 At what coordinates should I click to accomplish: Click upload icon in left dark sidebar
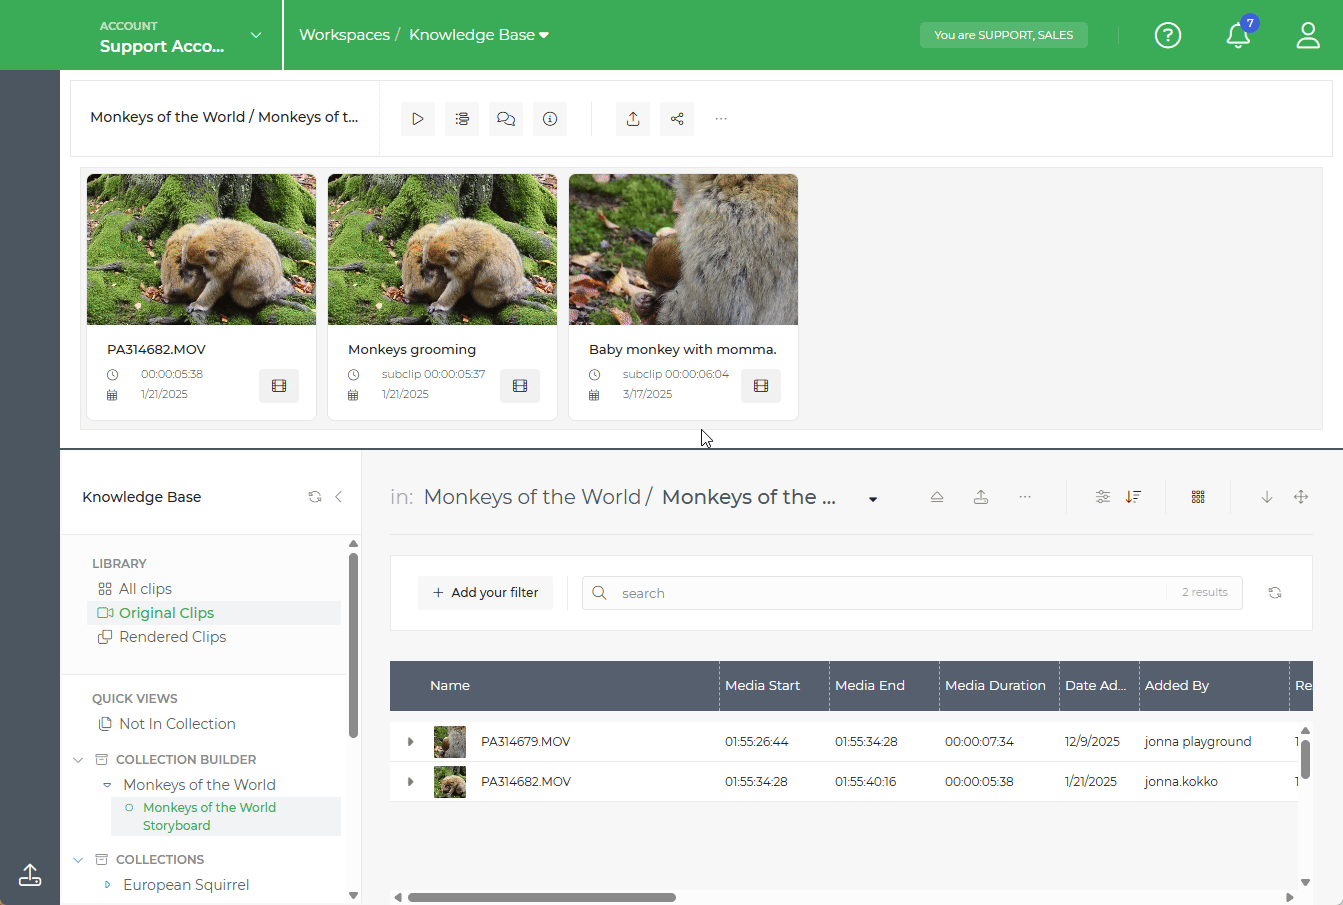tap(30, 875)
